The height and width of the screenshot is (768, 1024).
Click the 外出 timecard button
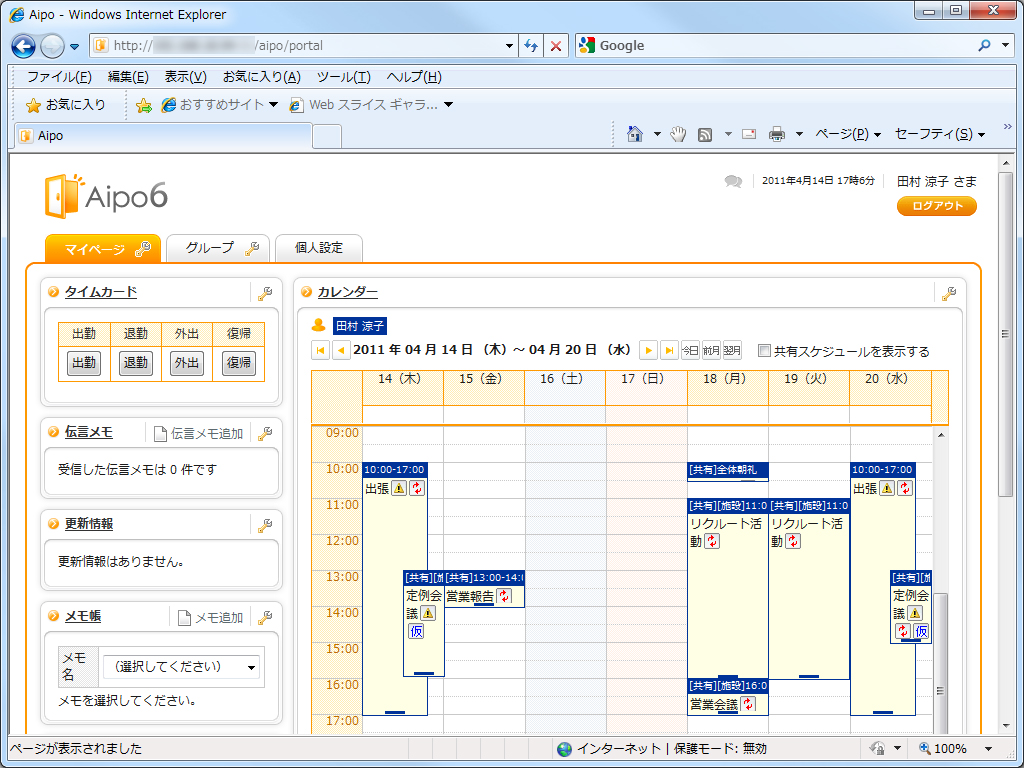click(x=187, y=363)
